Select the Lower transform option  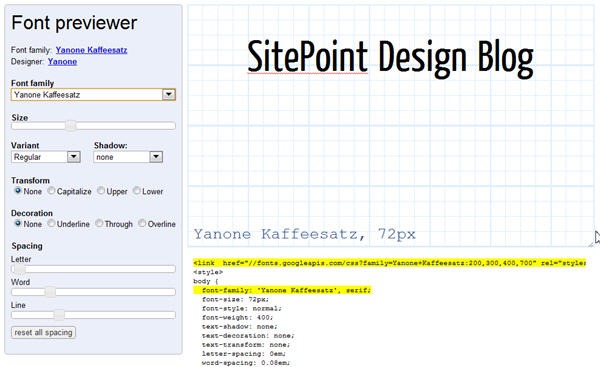137,191
